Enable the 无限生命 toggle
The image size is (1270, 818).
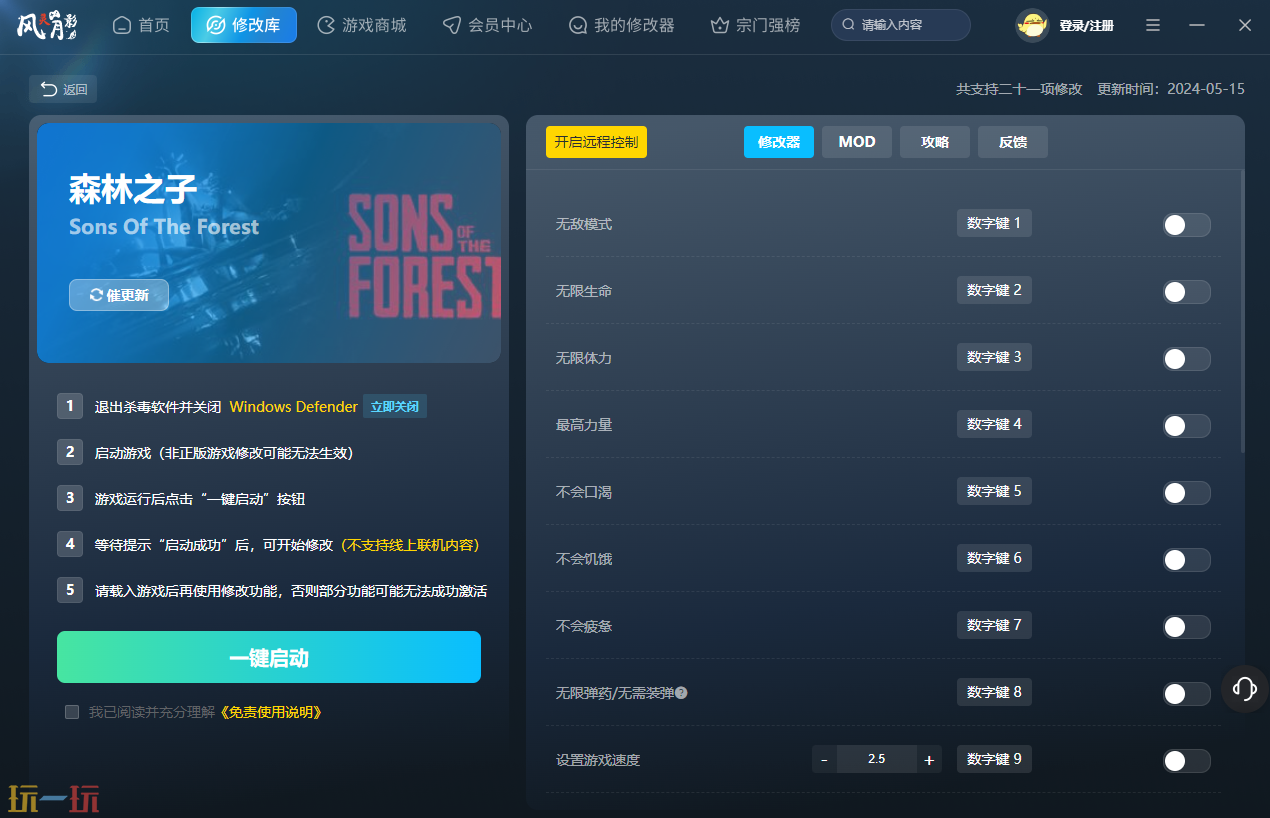pos(1186,292)
